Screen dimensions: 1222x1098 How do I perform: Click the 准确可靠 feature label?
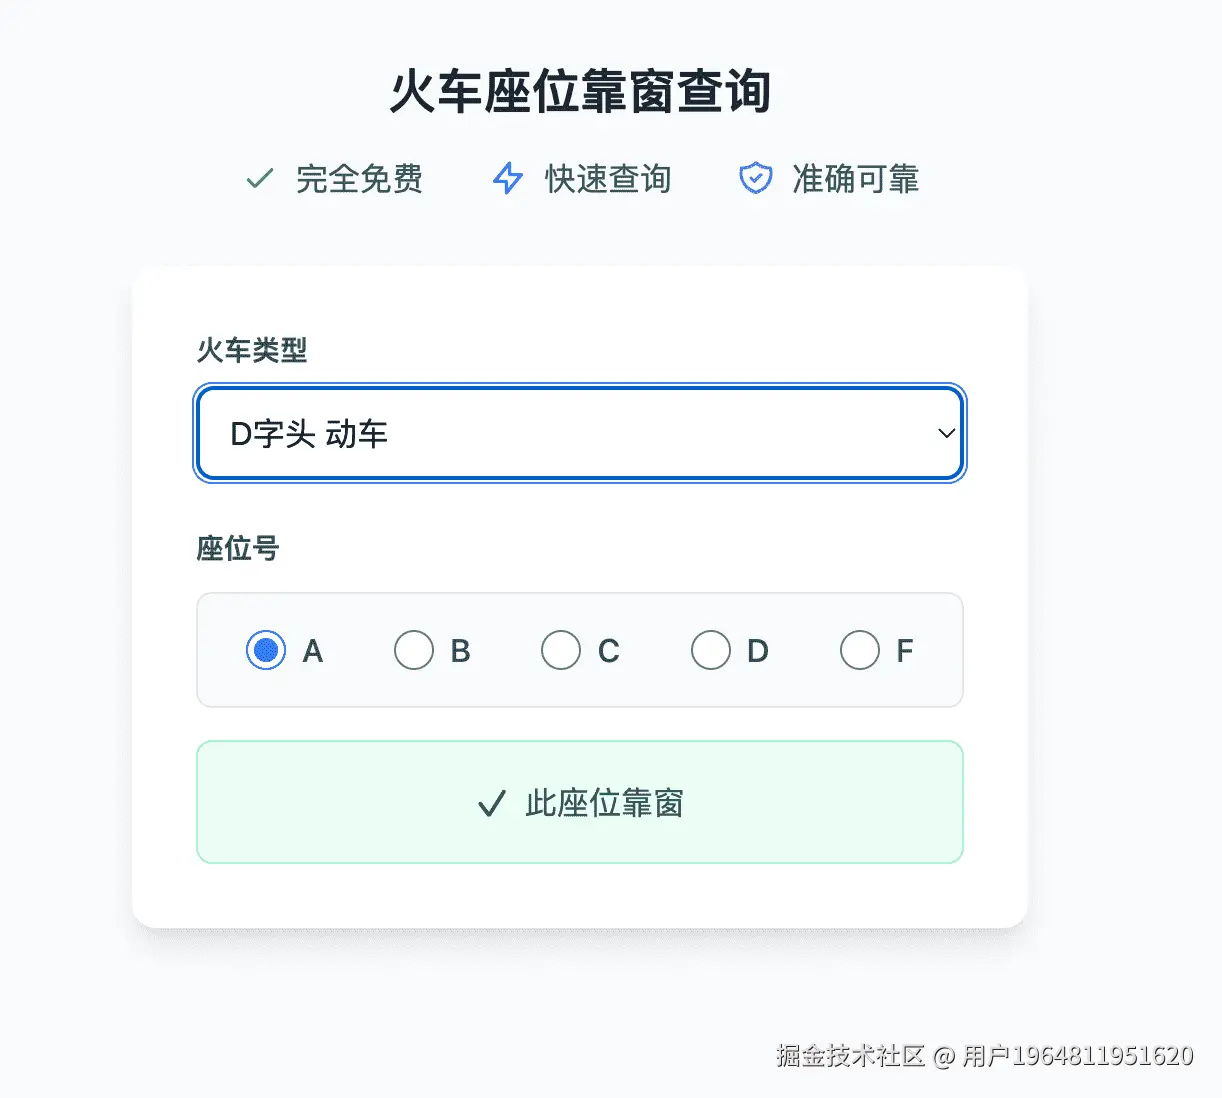pos(856,179)
